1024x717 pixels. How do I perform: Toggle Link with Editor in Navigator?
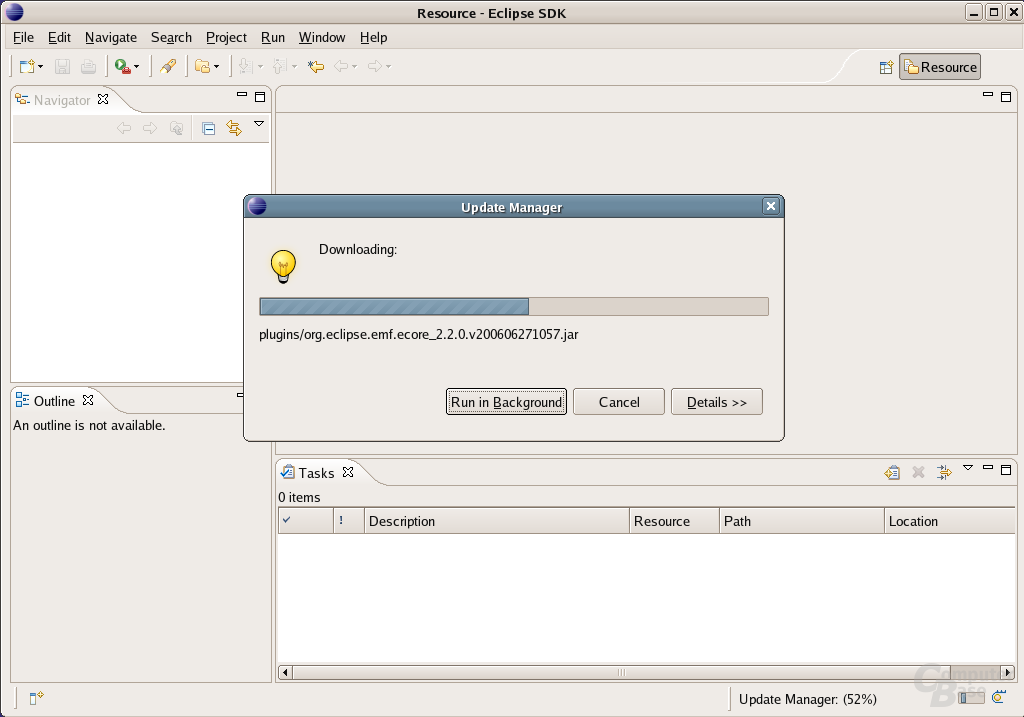(234, 128)
